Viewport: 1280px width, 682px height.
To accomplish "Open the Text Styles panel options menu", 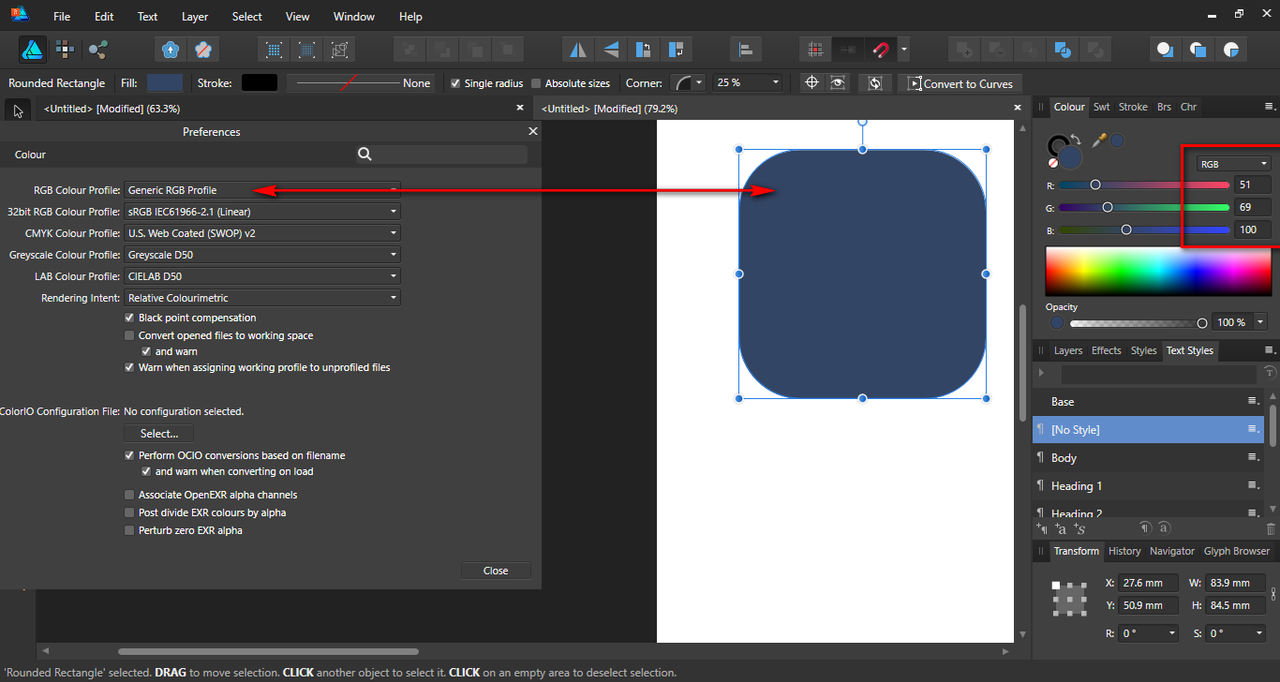I will (1270, 350).
